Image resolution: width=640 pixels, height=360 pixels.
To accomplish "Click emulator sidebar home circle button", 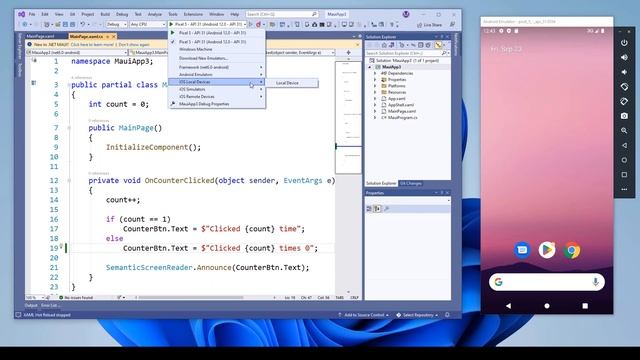I will tap(624, 160).
